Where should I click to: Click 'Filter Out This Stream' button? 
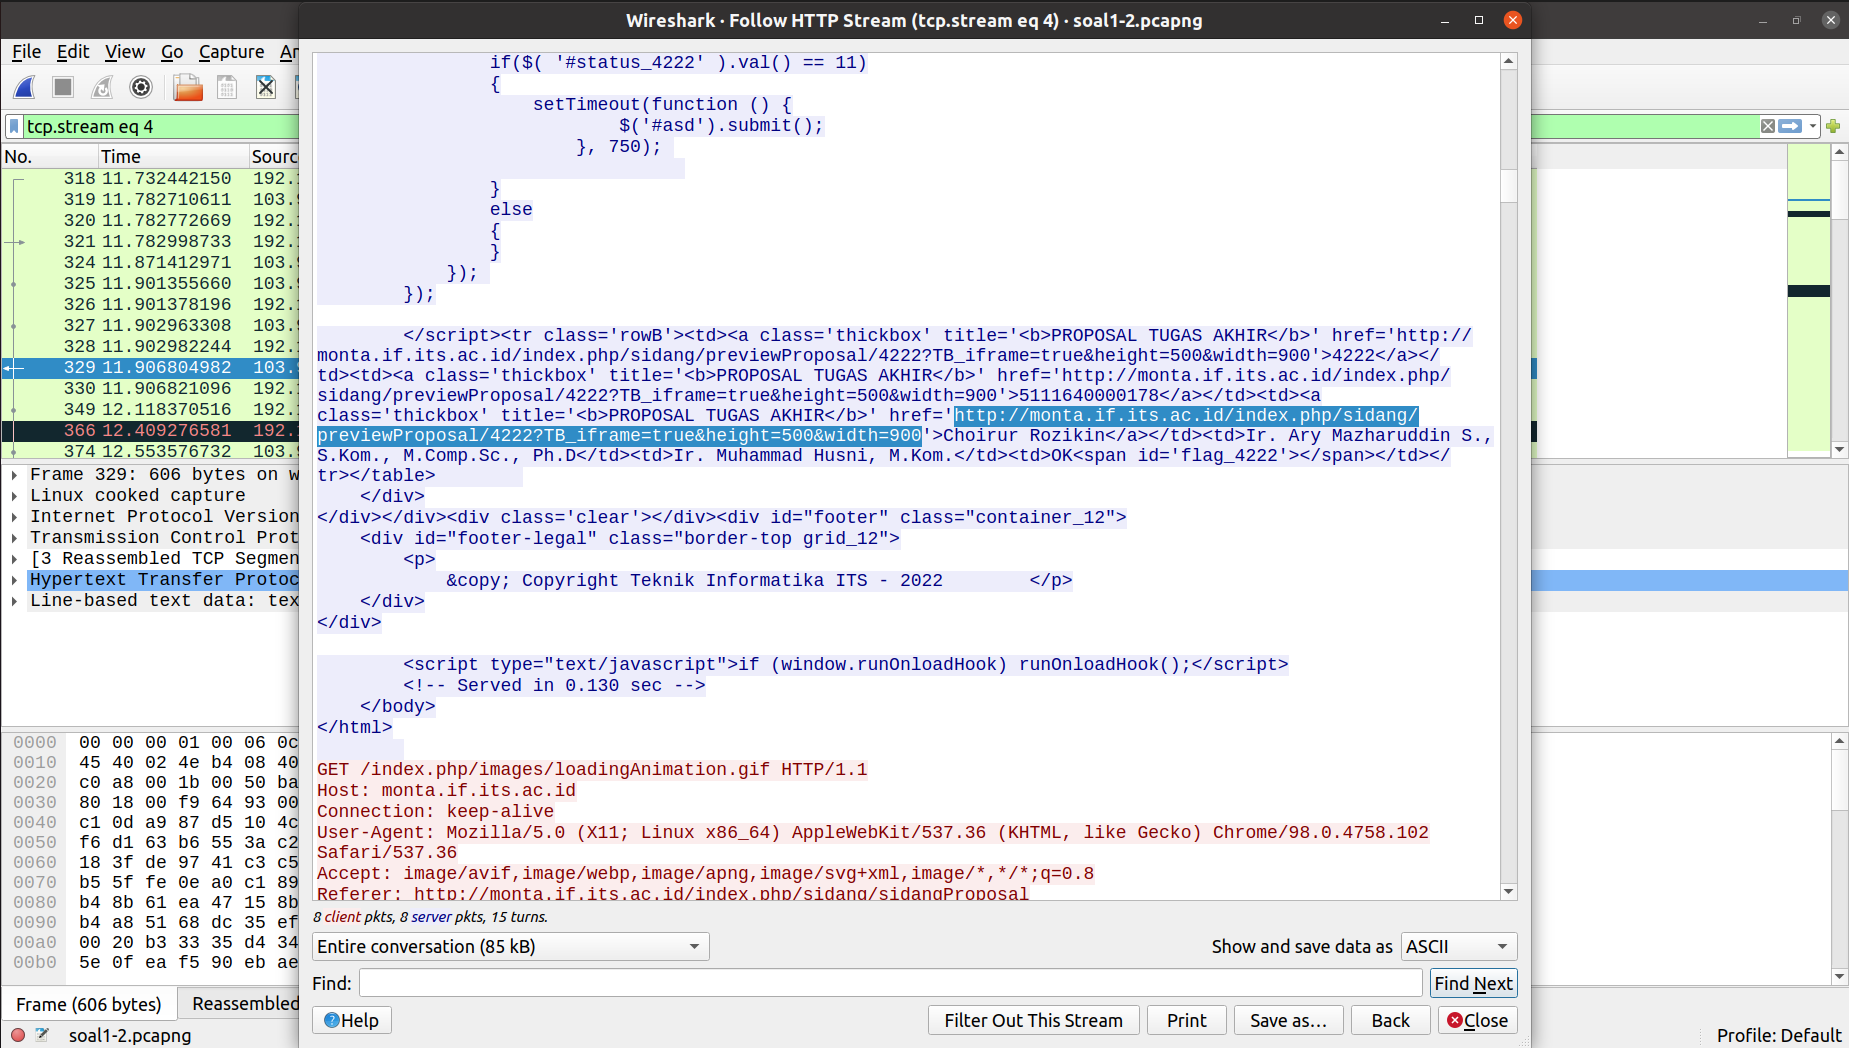coord(1033,1020)
